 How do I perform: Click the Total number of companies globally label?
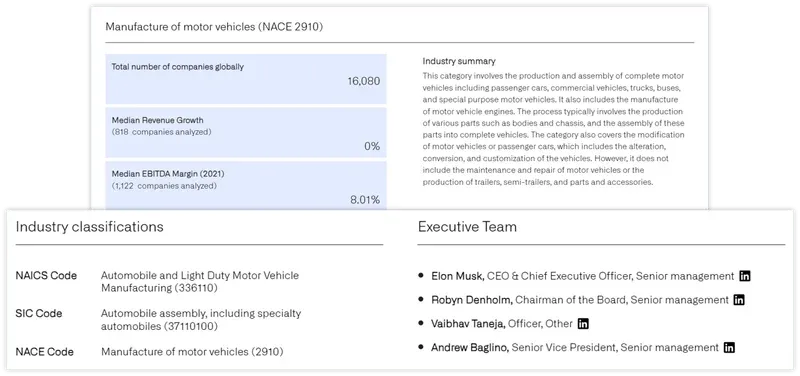click(x=178, y=66)
